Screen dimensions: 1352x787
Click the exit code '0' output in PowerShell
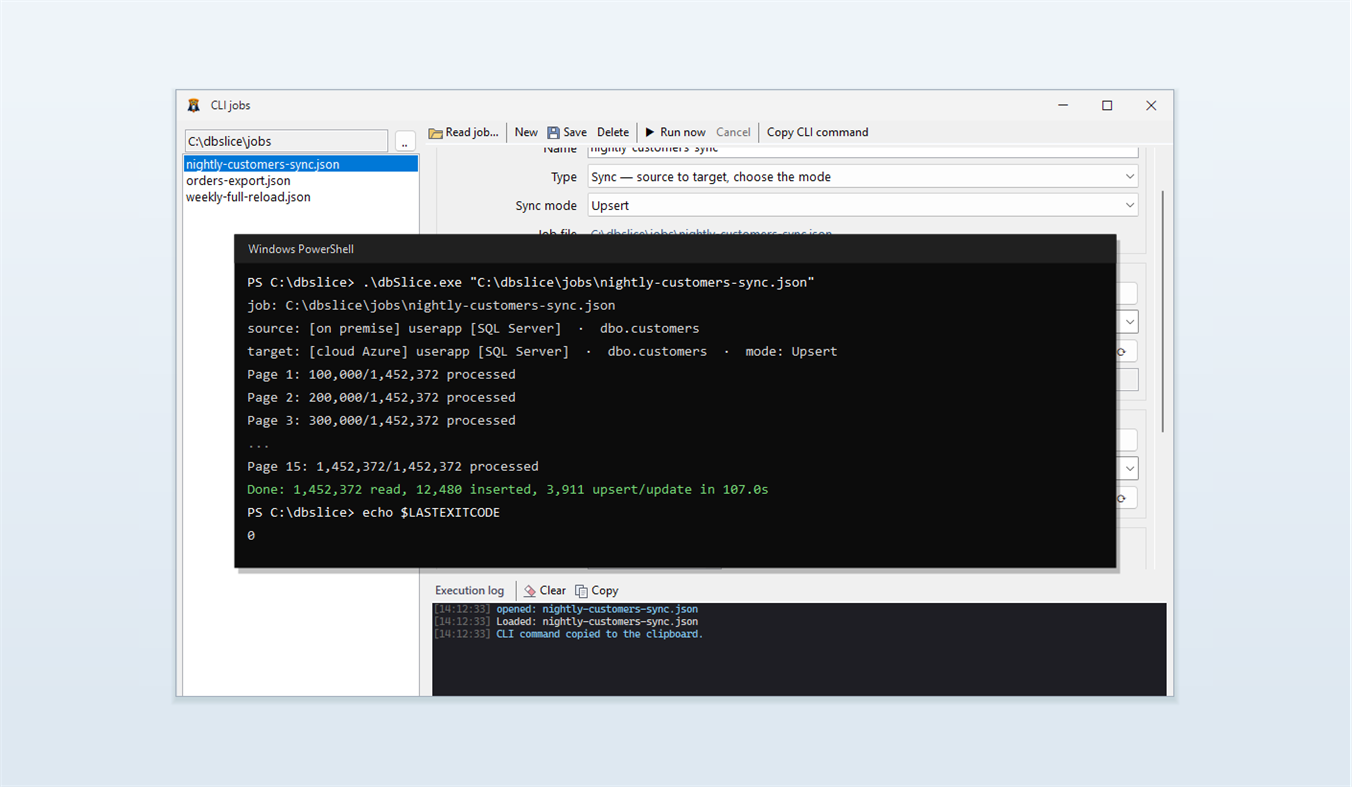click(251, 535)
